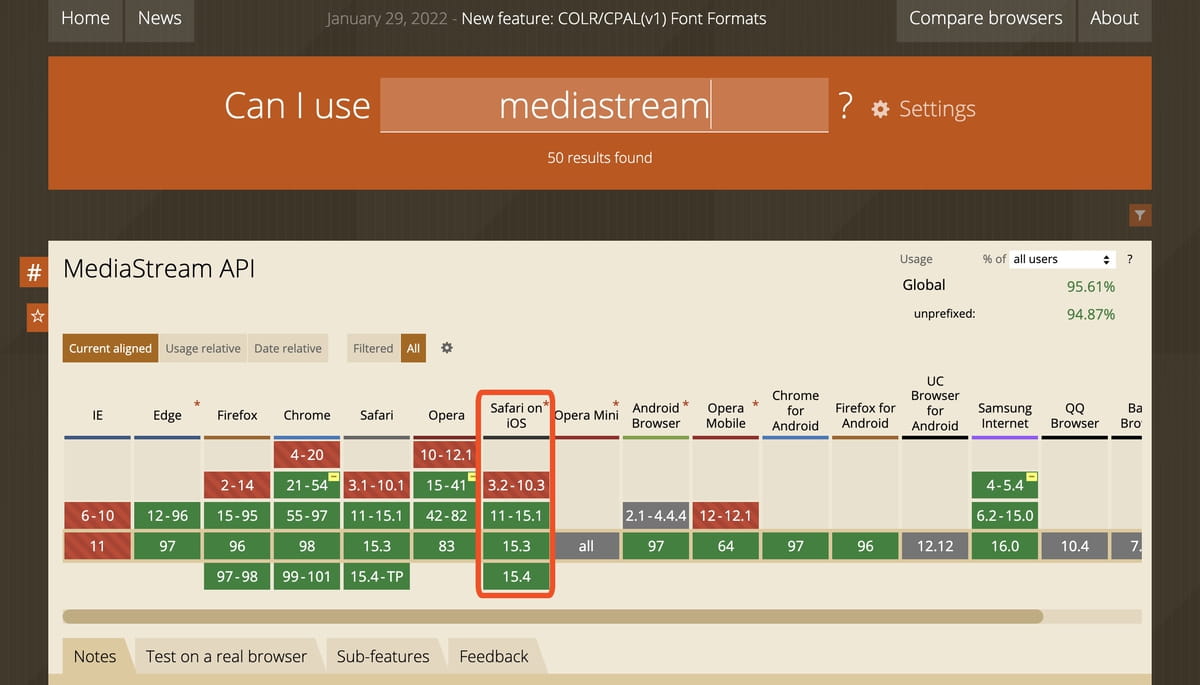
Task: Select Edge 12-96 version cell
Action: pos(167,515)
